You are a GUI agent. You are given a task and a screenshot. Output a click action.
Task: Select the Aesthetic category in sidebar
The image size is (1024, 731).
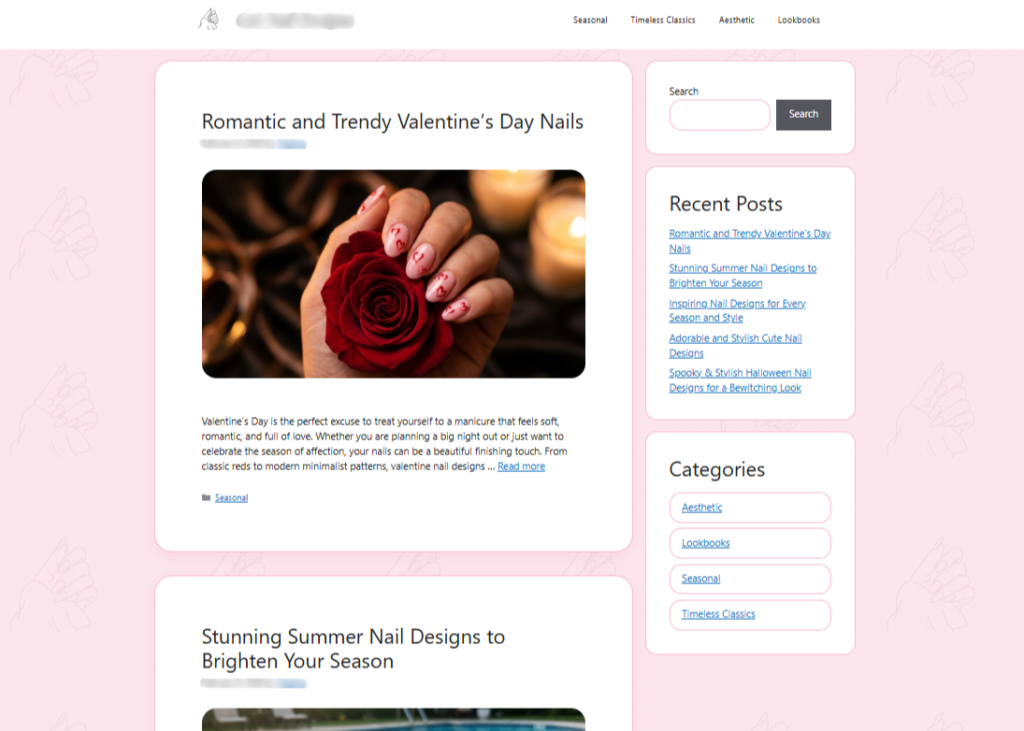pos(750,508)
